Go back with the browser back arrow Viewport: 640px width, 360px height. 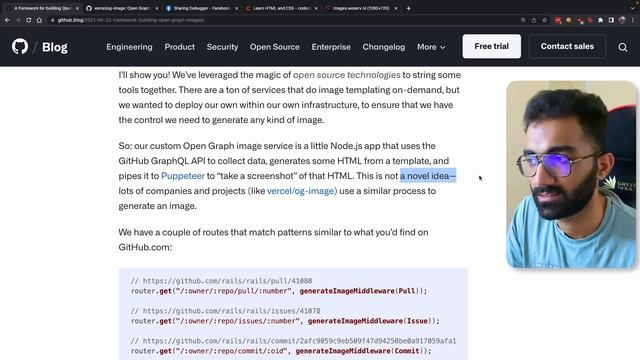click(7, 20)
